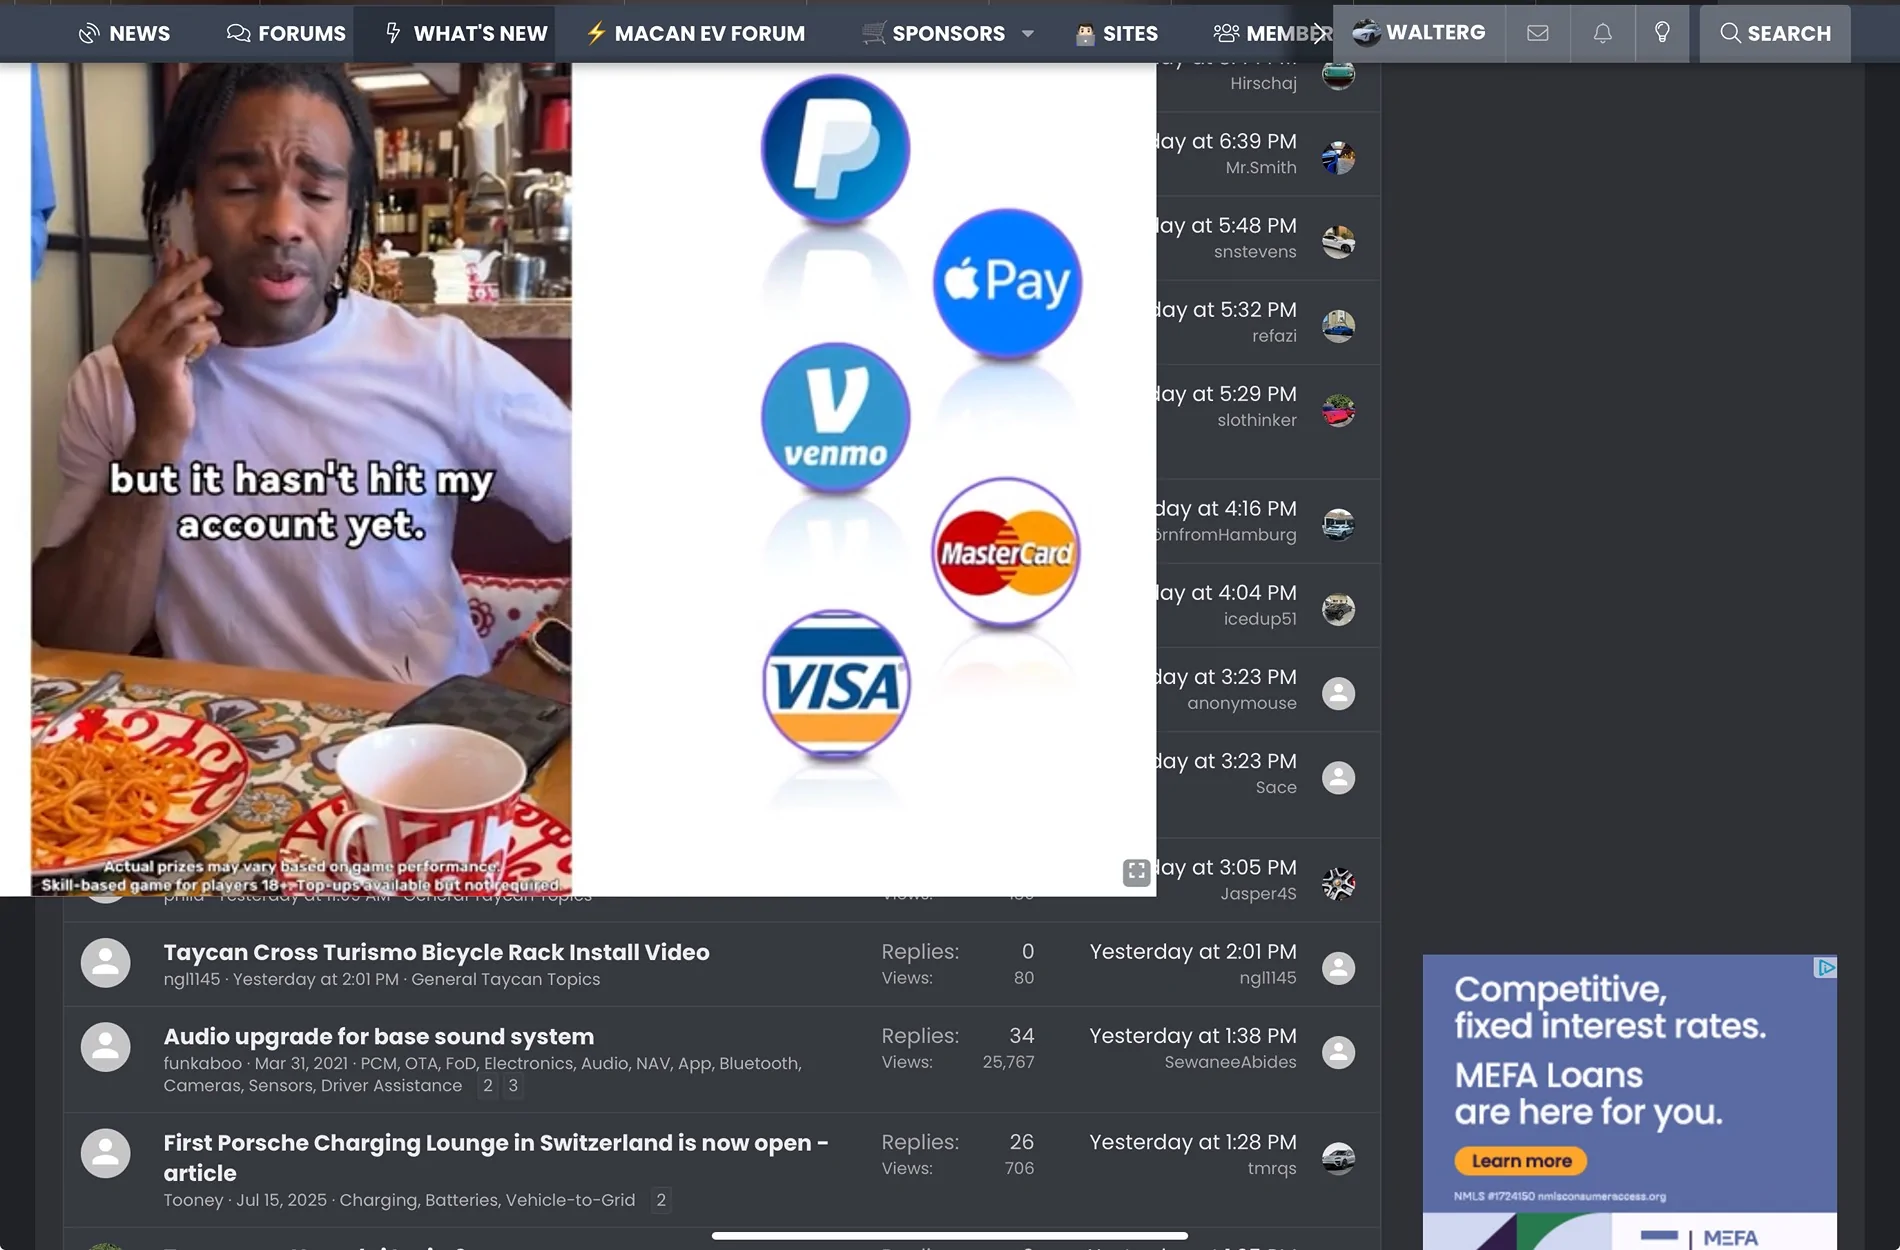1900x1250 pixels.
Task: Jump to page 3 of Audio upgrade thread
Action: (x=513, y=1086)
